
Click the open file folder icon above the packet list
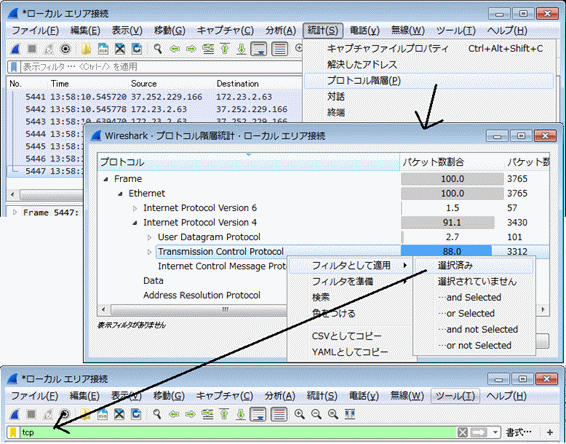point(86,49)
